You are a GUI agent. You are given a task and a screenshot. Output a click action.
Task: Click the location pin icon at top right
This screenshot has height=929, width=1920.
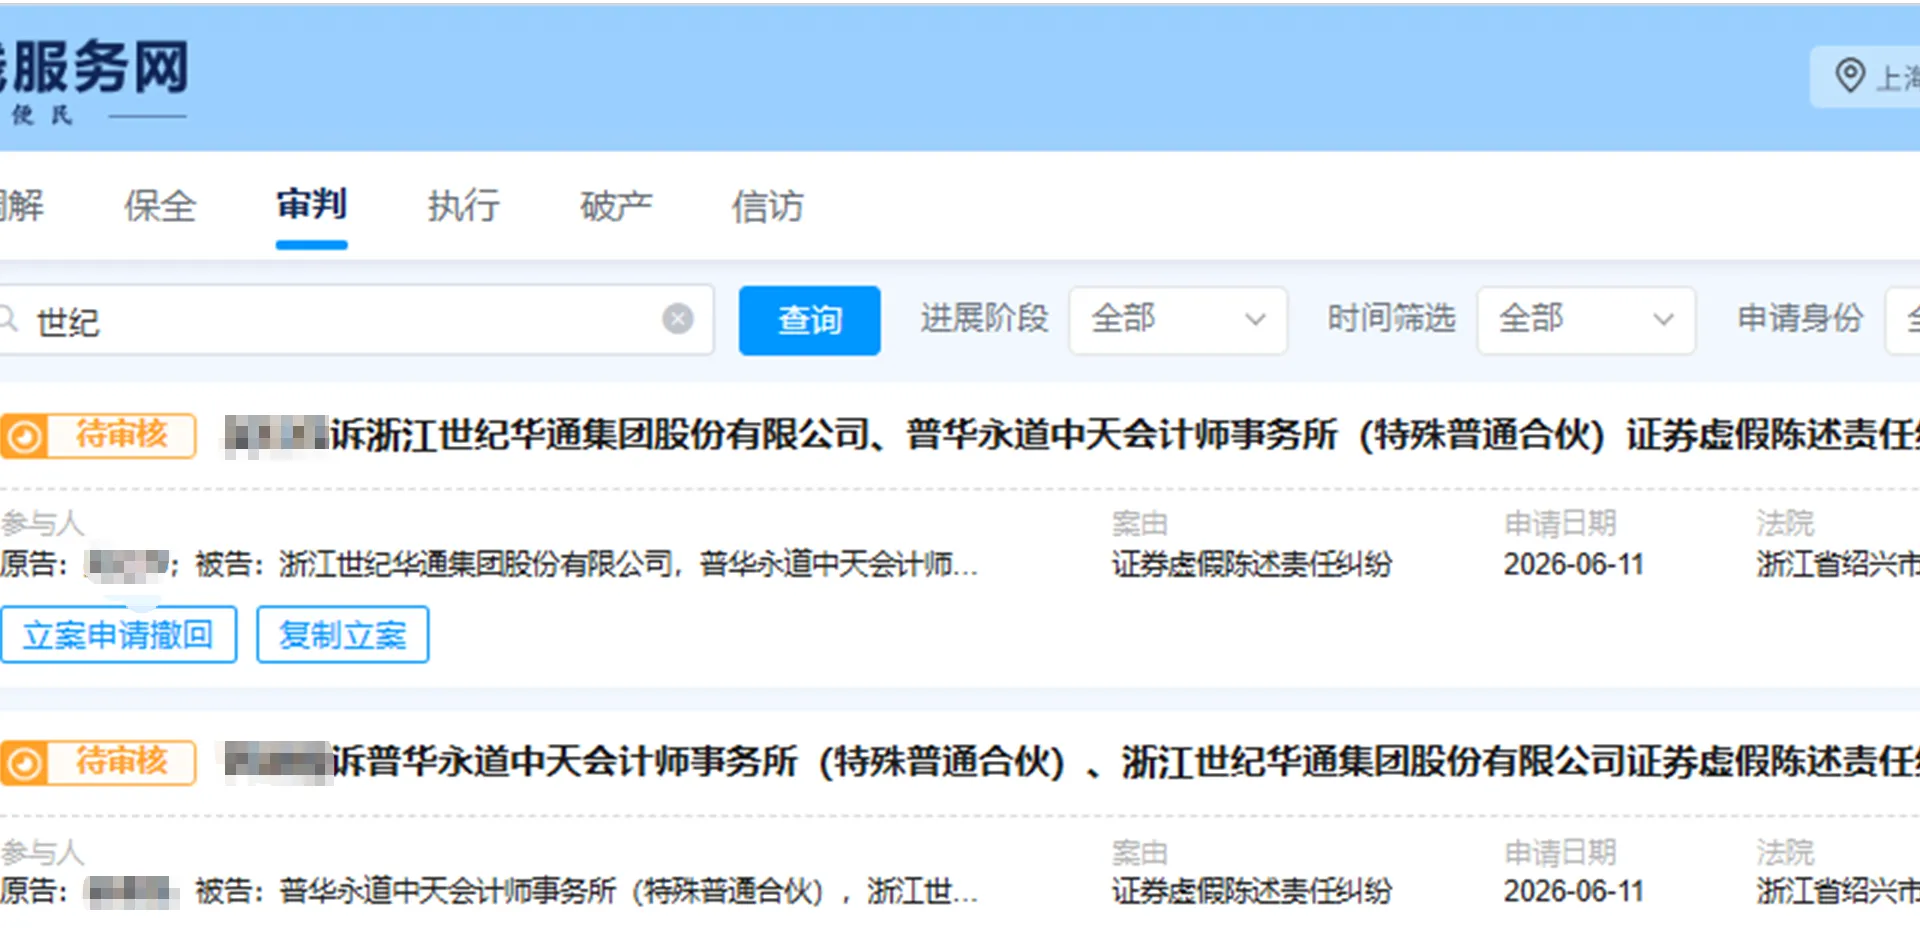pyautogui.click(x=1850, y=76)
